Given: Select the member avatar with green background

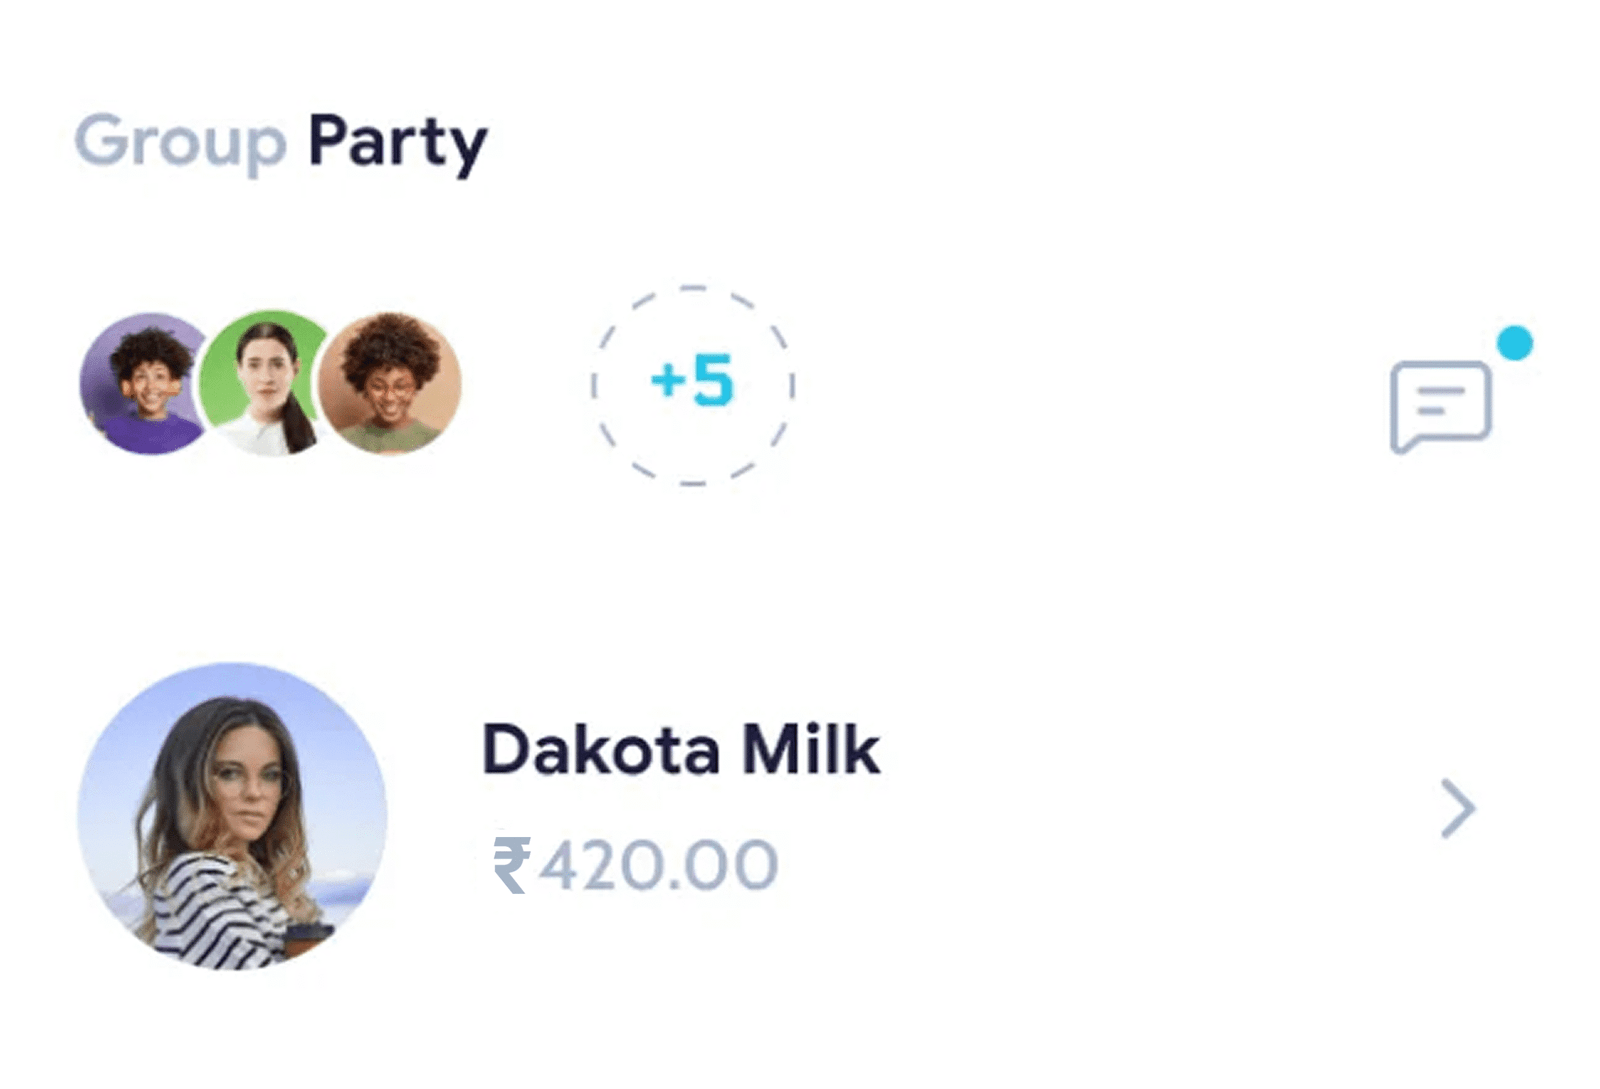Looking at the screenshot, I should [x=265, y=385].
